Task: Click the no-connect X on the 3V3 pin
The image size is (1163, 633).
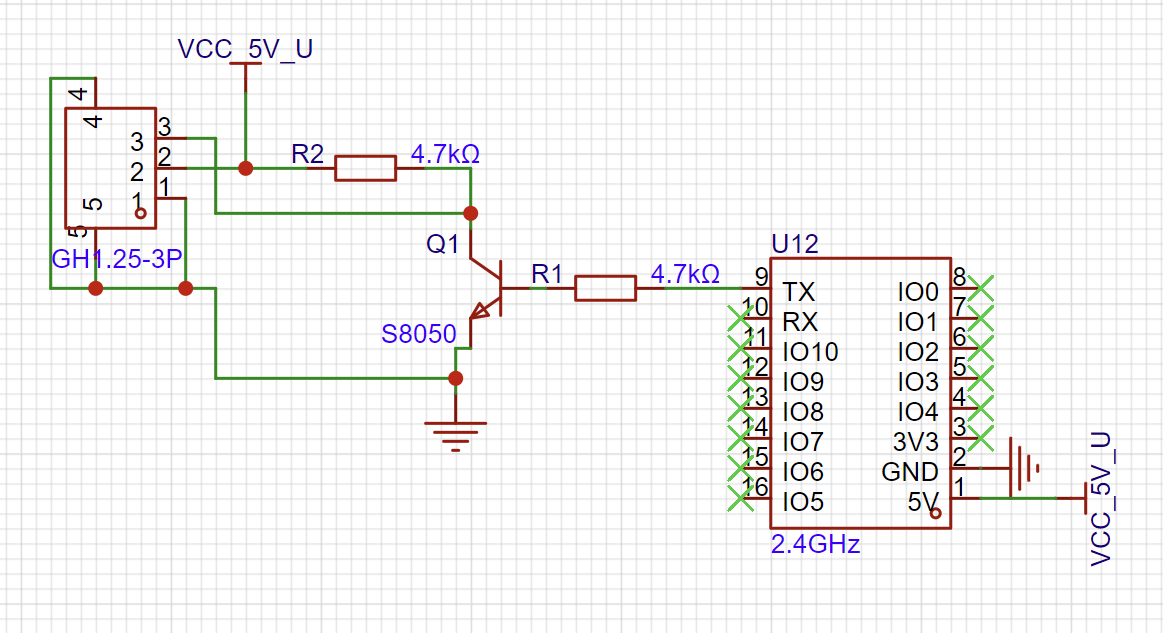Action: (982, 438)
